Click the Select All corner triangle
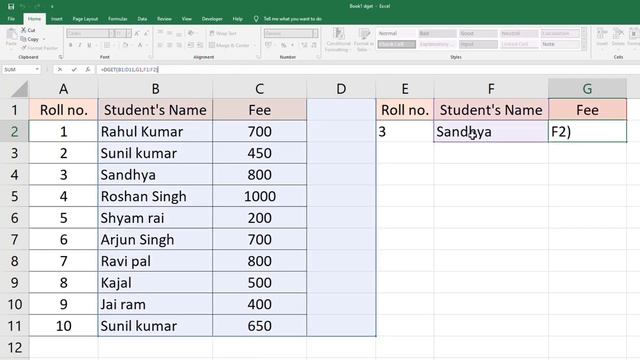The height and width of the screenshot is (360, 640). [x=20, y=89]
